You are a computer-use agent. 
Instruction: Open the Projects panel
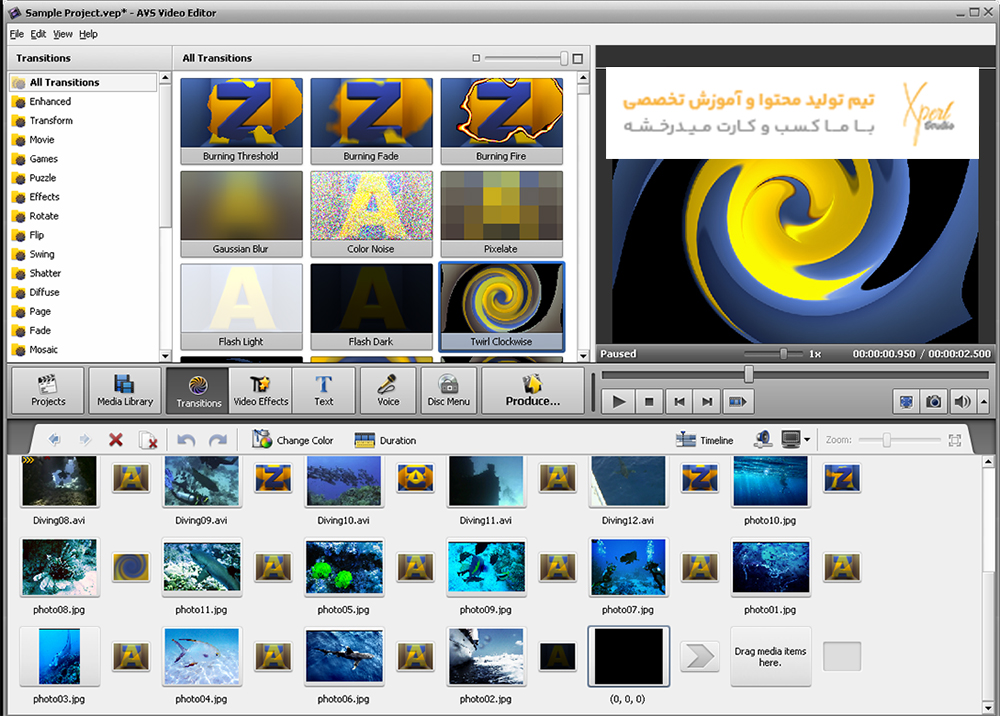pos(47,390)
